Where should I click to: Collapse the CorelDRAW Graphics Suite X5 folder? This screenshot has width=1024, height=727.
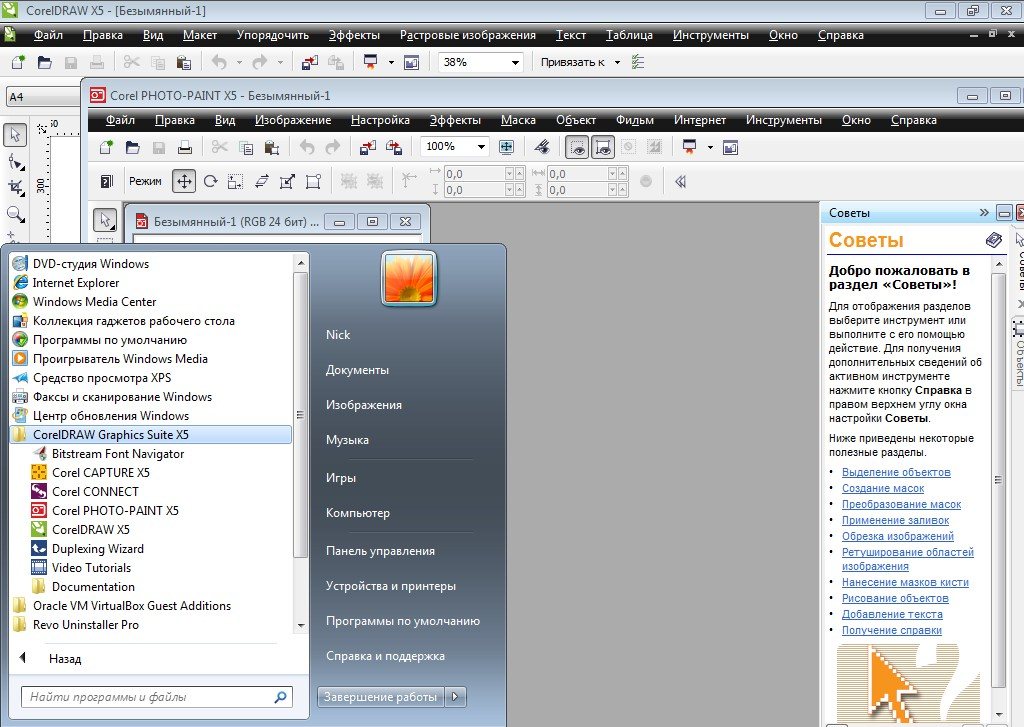[x=110, y=435]
